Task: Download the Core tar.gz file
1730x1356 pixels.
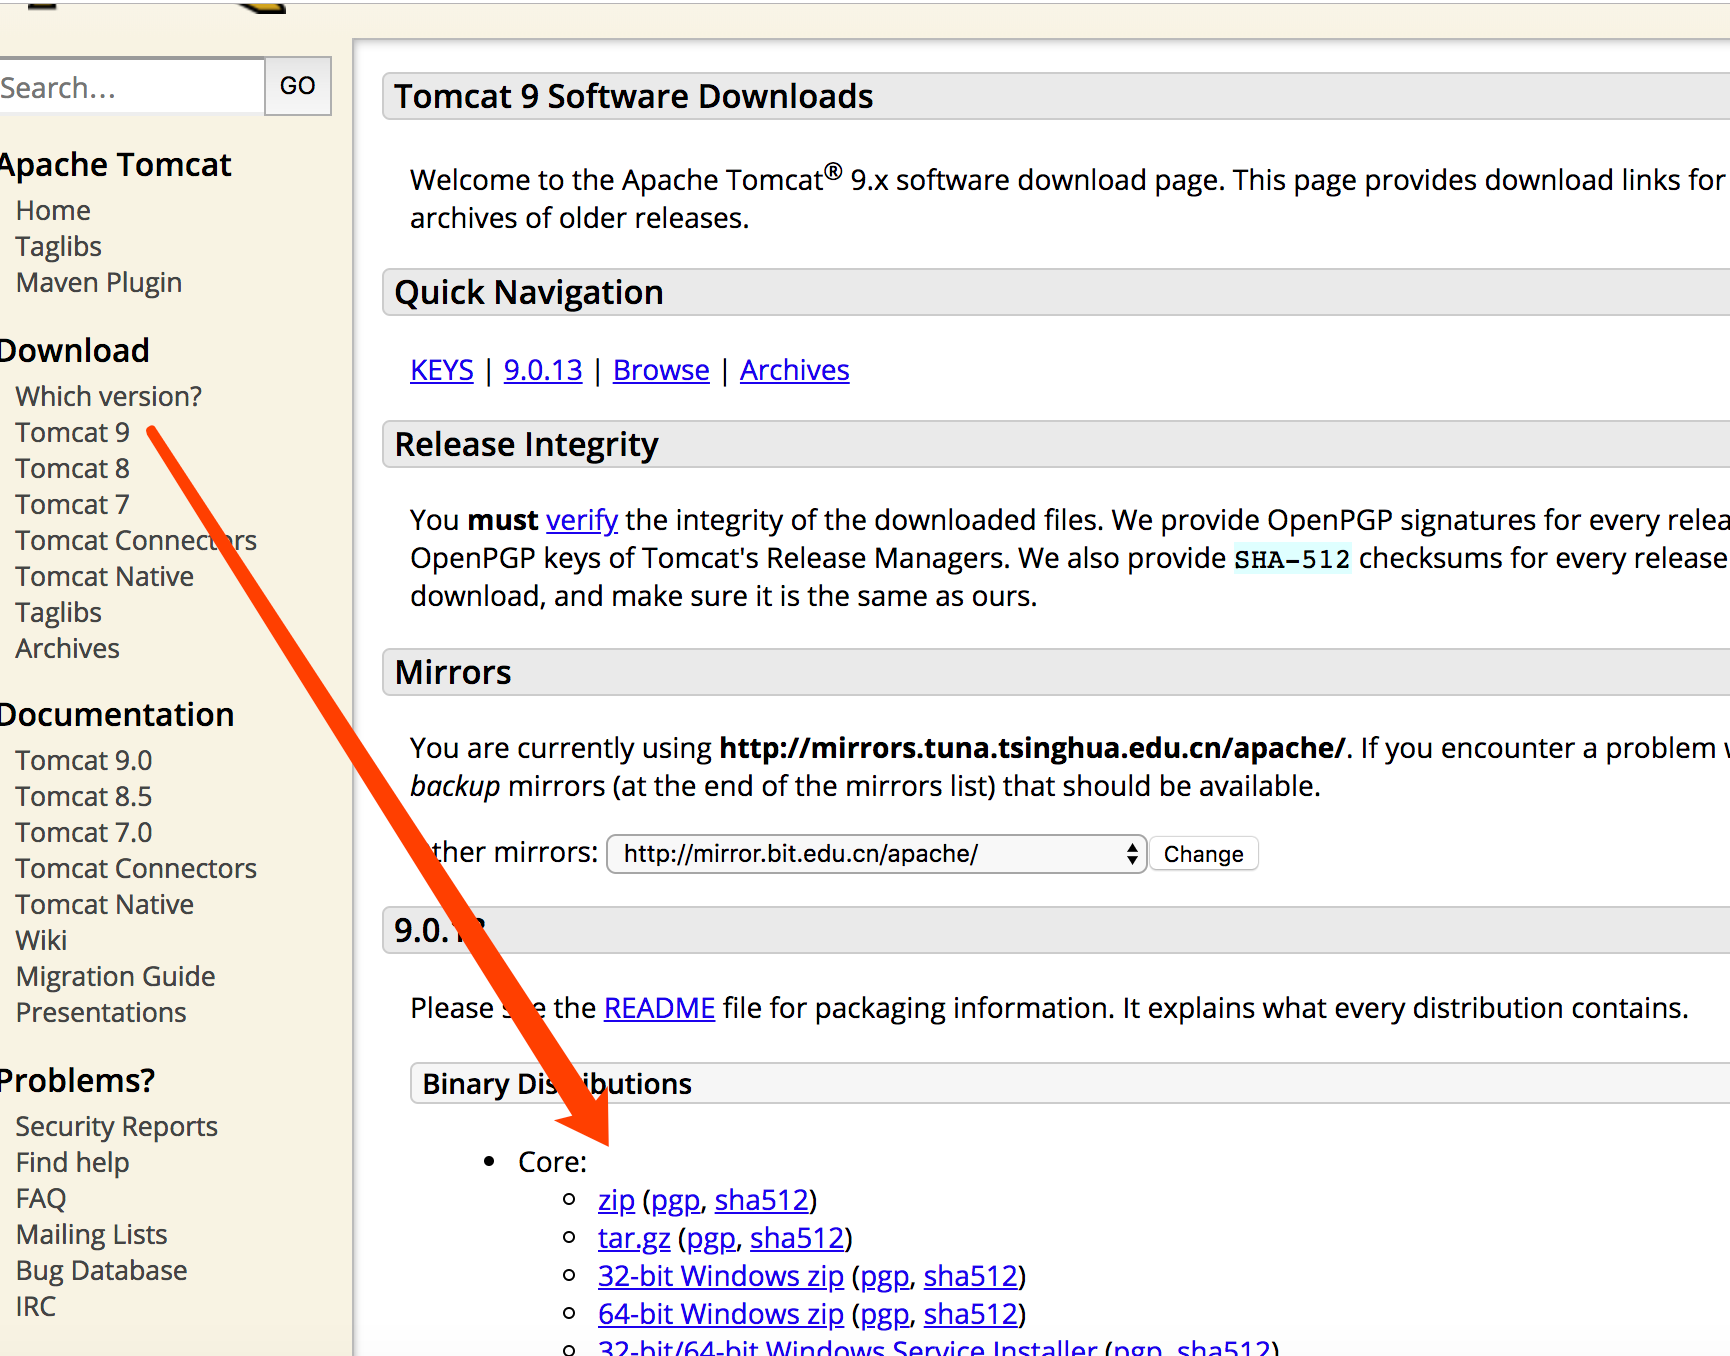Action: 634,1239
